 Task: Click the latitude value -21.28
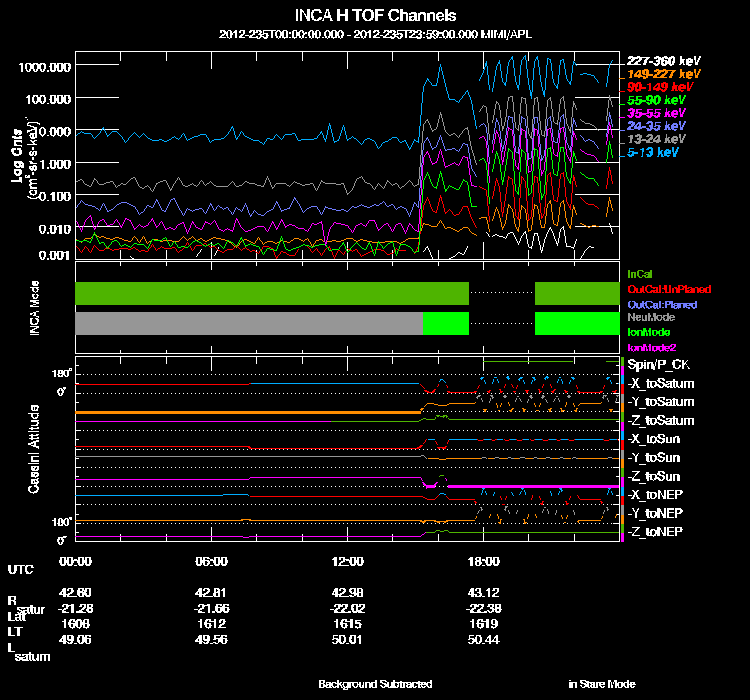click(75, 608)
